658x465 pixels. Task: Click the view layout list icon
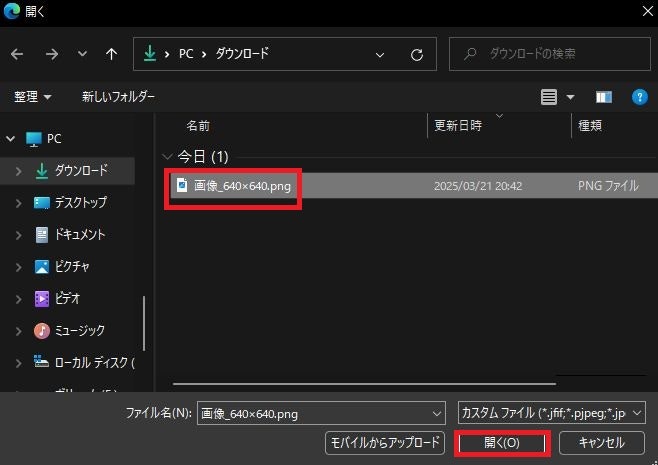pyautogui.click(x=548, y=97)
